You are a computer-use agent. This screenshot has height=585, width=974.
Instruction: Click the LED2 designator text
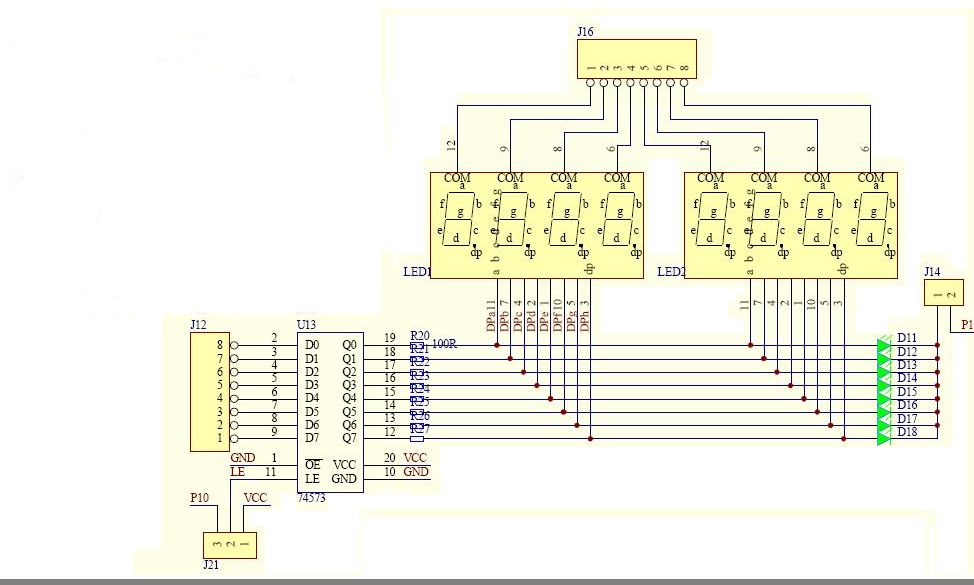pos(670,272)
